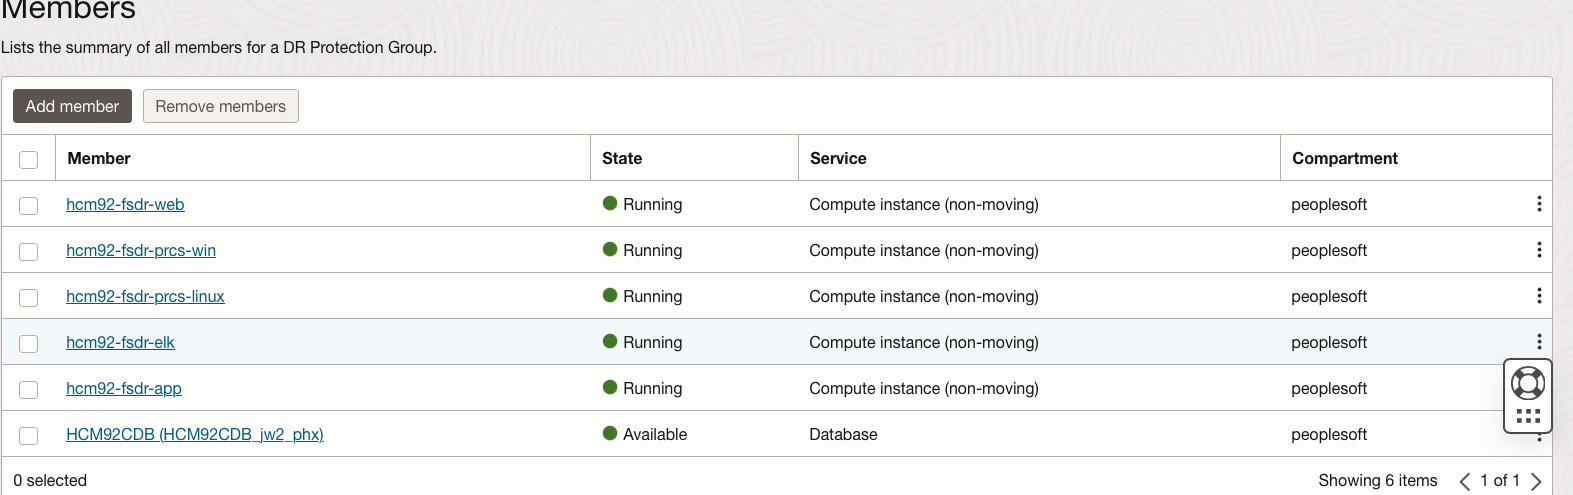The height and width of the screenshot is (495, 1573).
Task: Sort by the Member column header
Action: [x=99, y=158]
